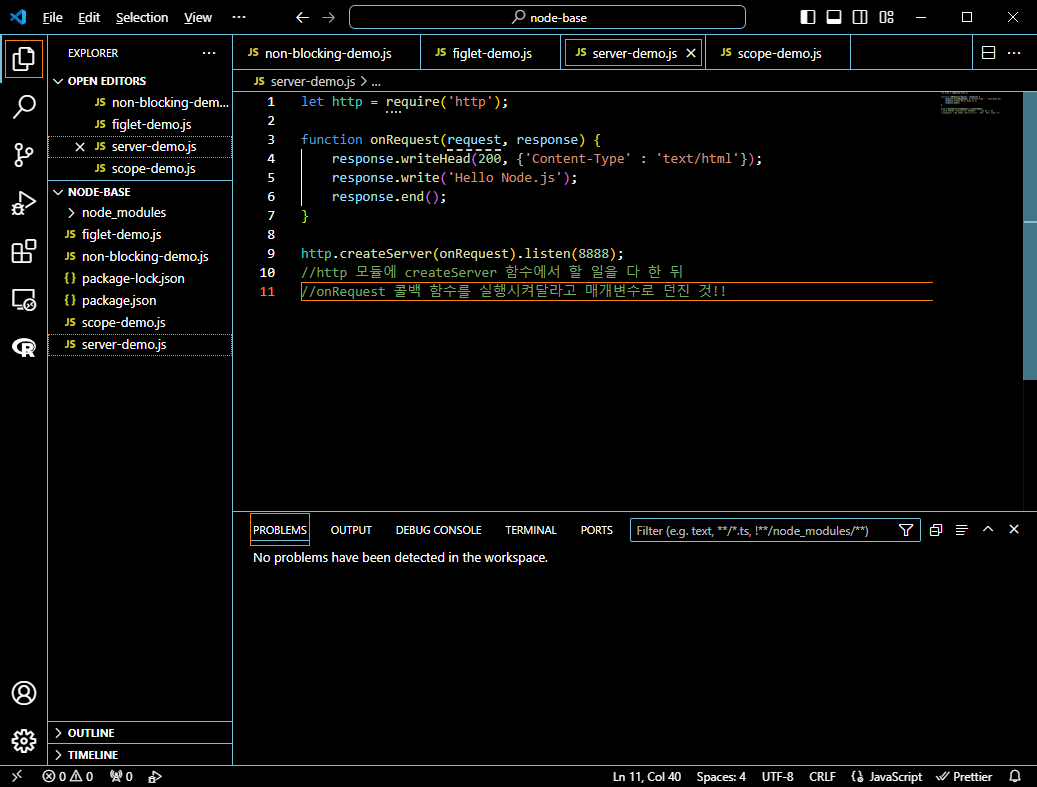Switch to the figlet-demo.js tab

click(491, 53)
